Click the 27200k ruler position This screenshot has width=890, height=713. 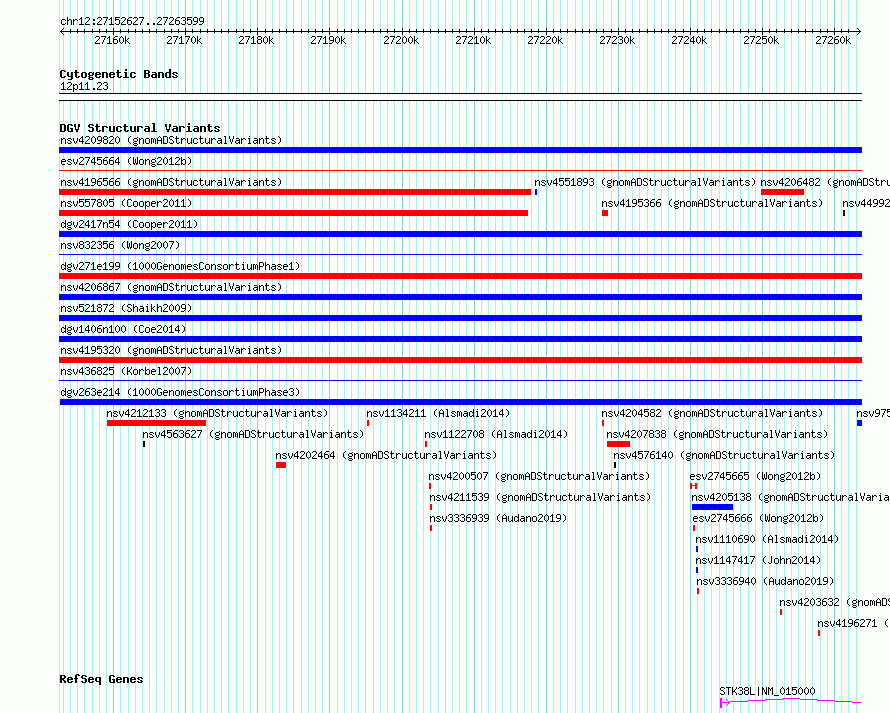tap(401, 40)
